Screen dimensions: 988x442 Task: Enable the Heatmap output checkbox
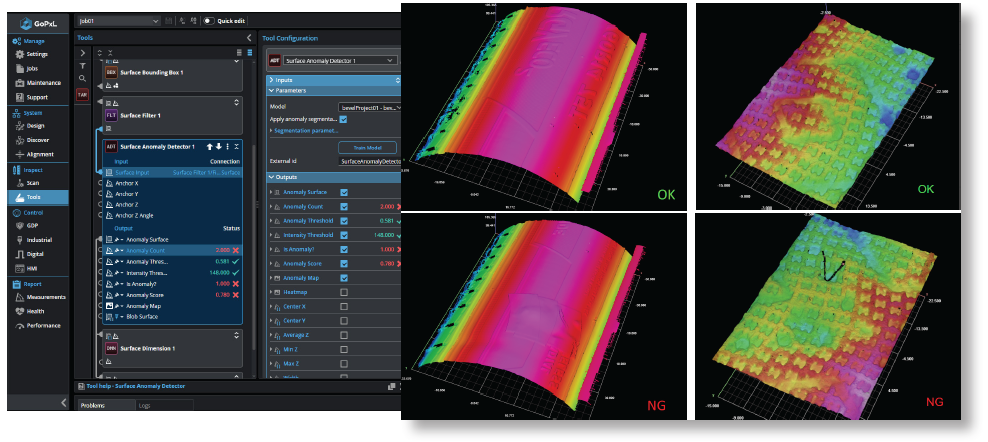344,292
